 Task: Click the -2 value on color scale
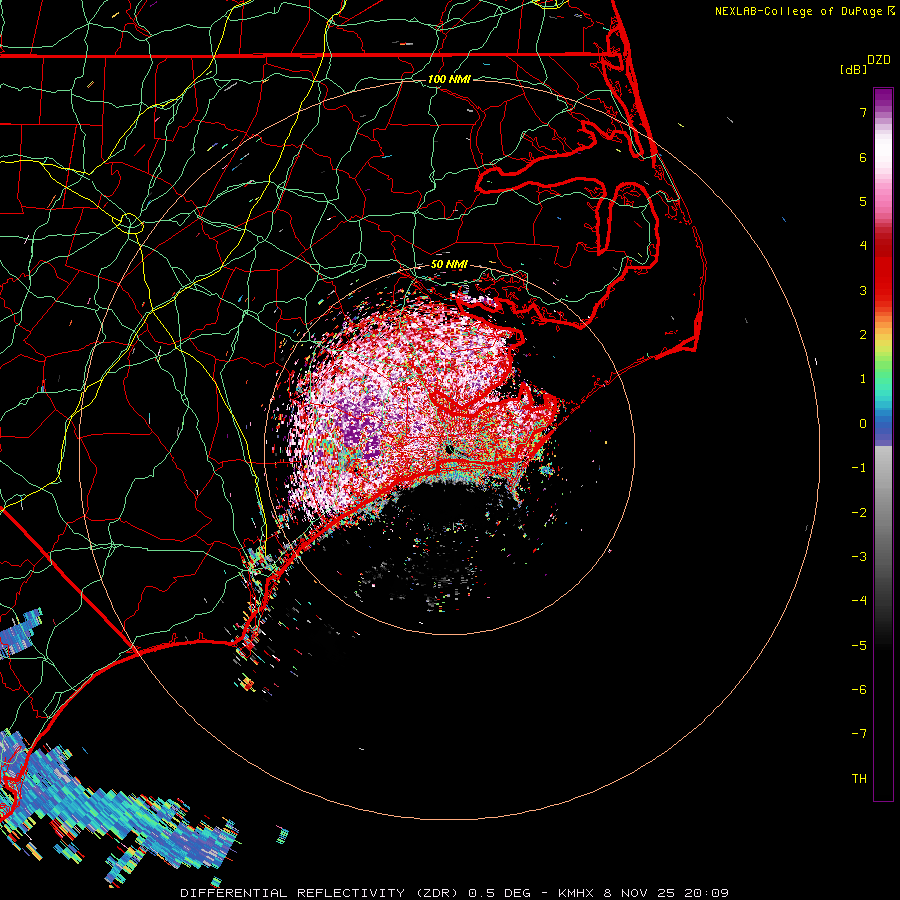859,513
